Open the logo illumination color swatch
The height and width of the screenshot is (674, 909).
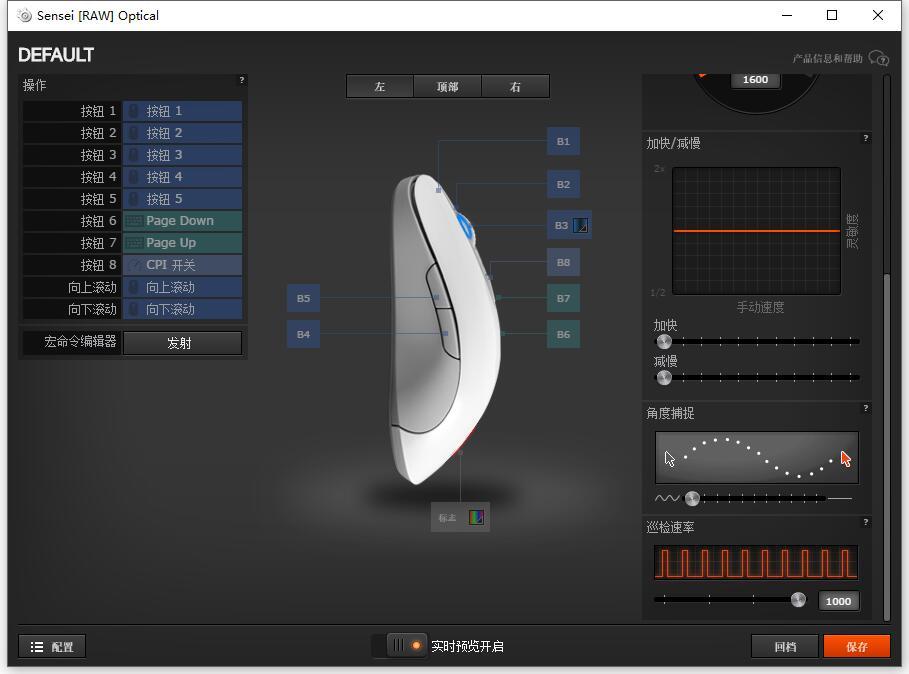click(476, 517)
